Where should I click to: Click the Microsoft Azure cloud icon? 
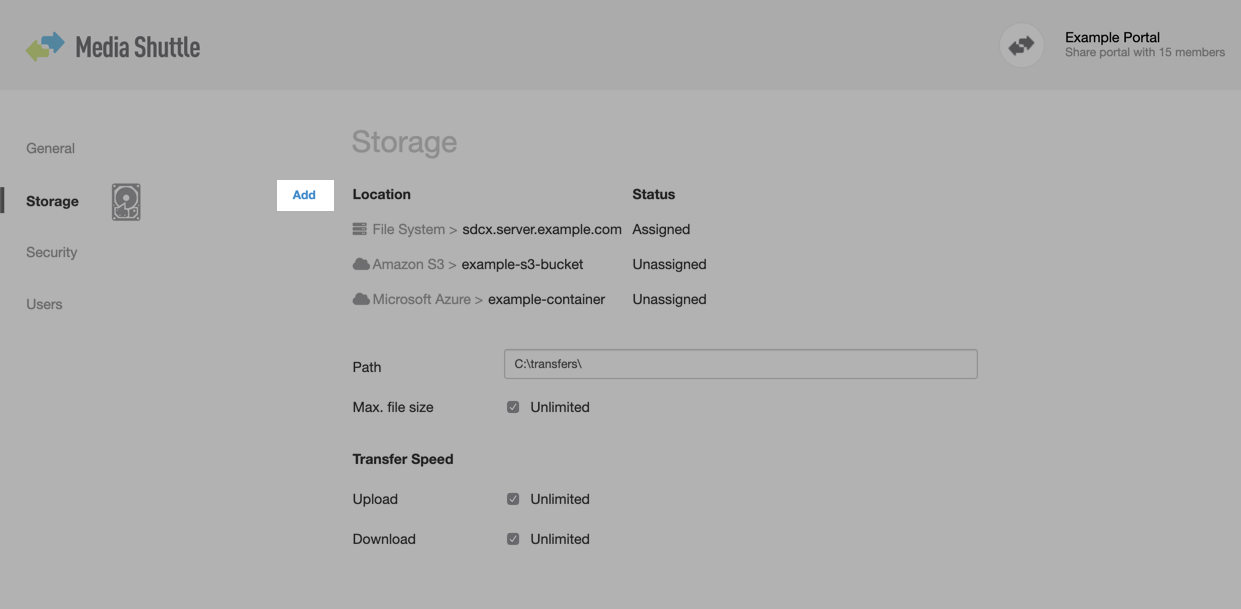[361, 299]
